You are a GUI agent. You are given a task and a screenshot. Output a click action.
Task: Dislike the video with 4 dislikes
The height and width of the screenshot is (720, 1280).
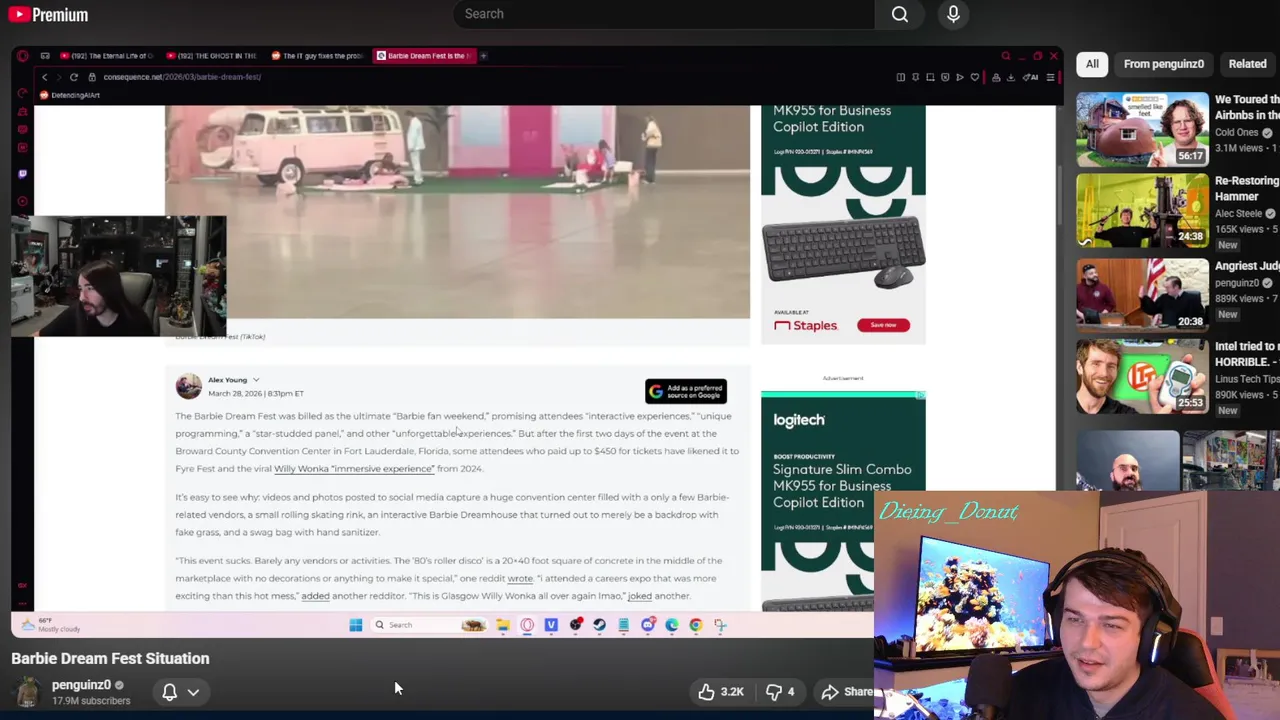[780, 692]
